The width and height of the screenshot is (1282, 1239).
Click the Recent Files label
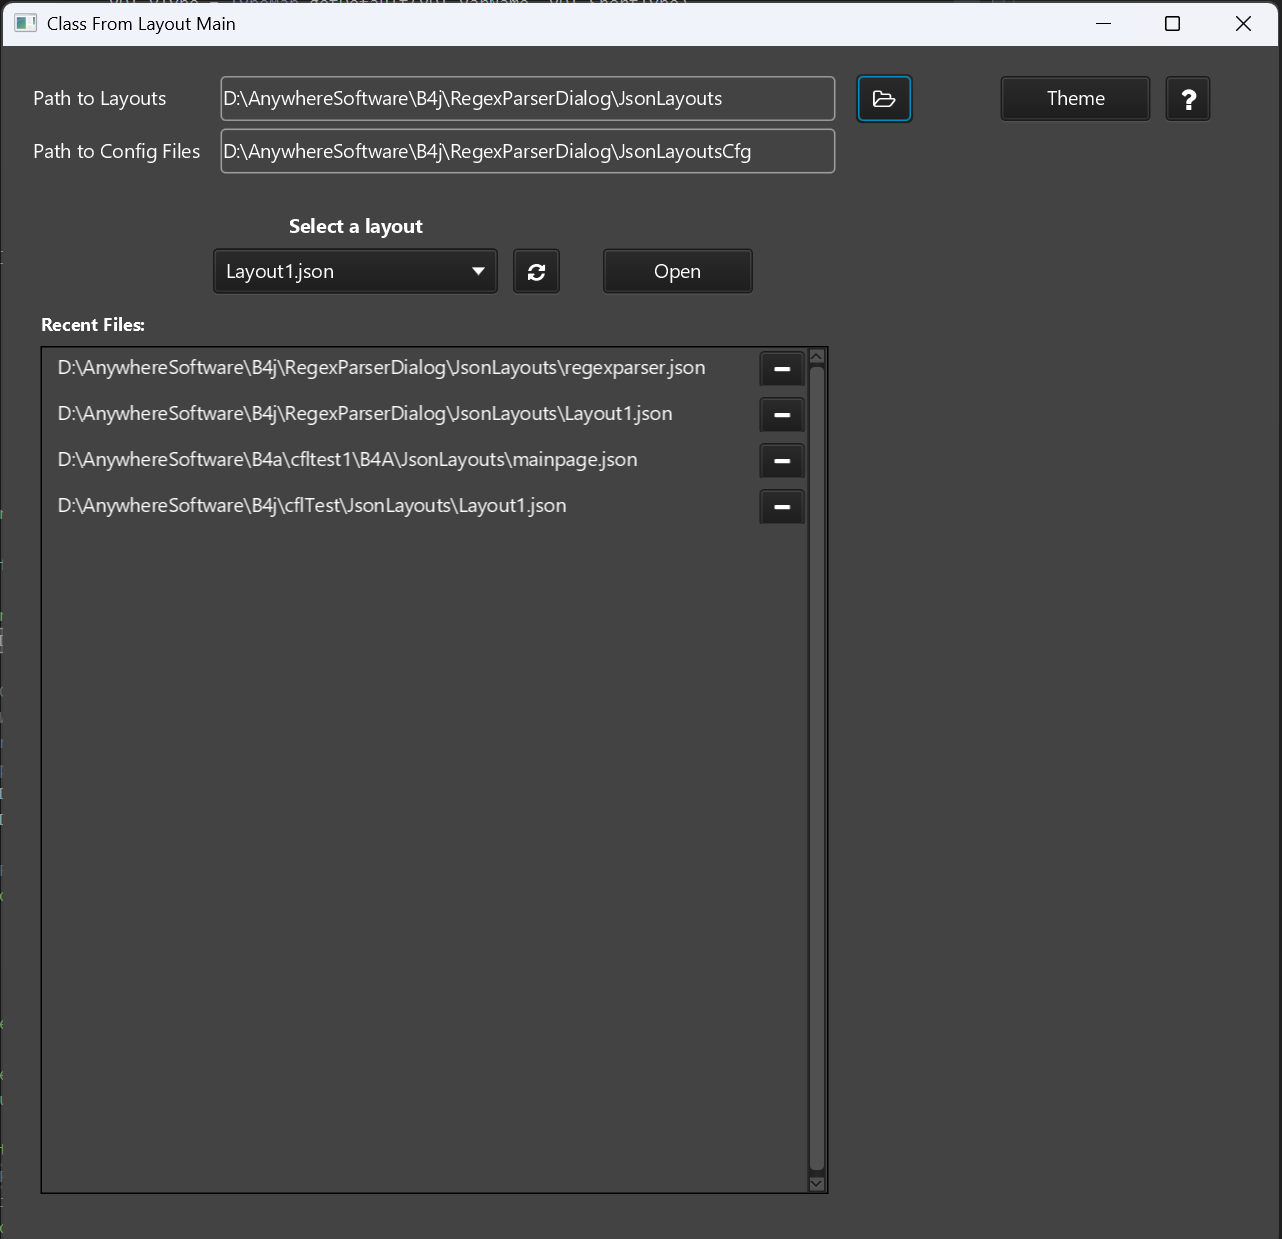(93, 325)
